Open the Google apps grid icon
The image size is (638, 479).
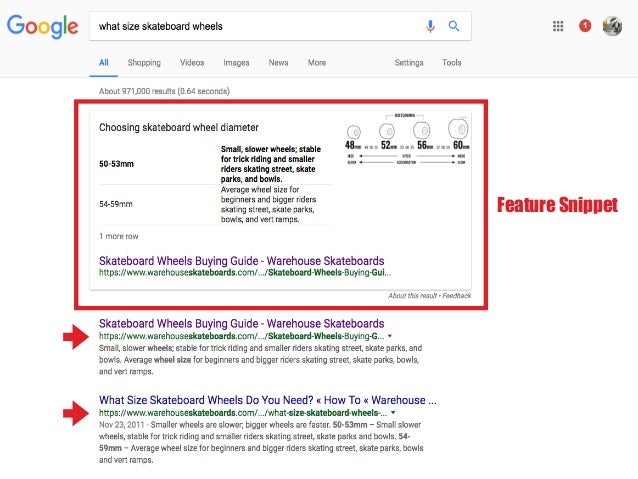[558, 26]
